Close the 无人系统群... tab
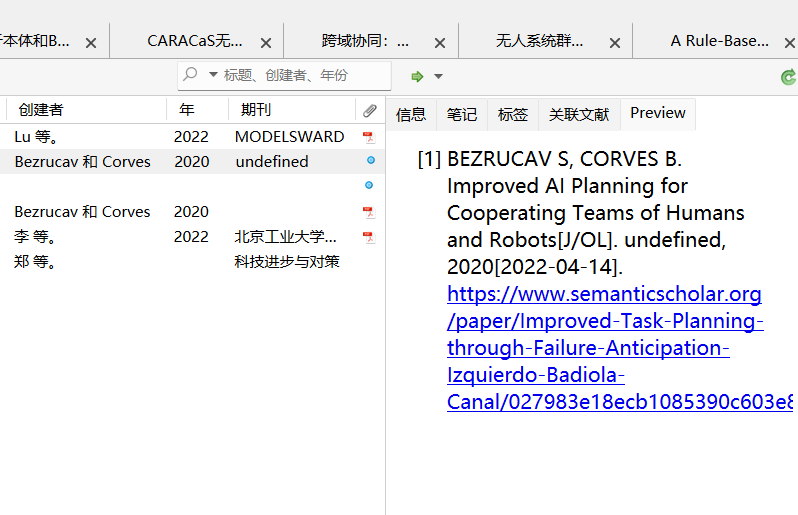The image size is (798, 515). pos(615,43)
